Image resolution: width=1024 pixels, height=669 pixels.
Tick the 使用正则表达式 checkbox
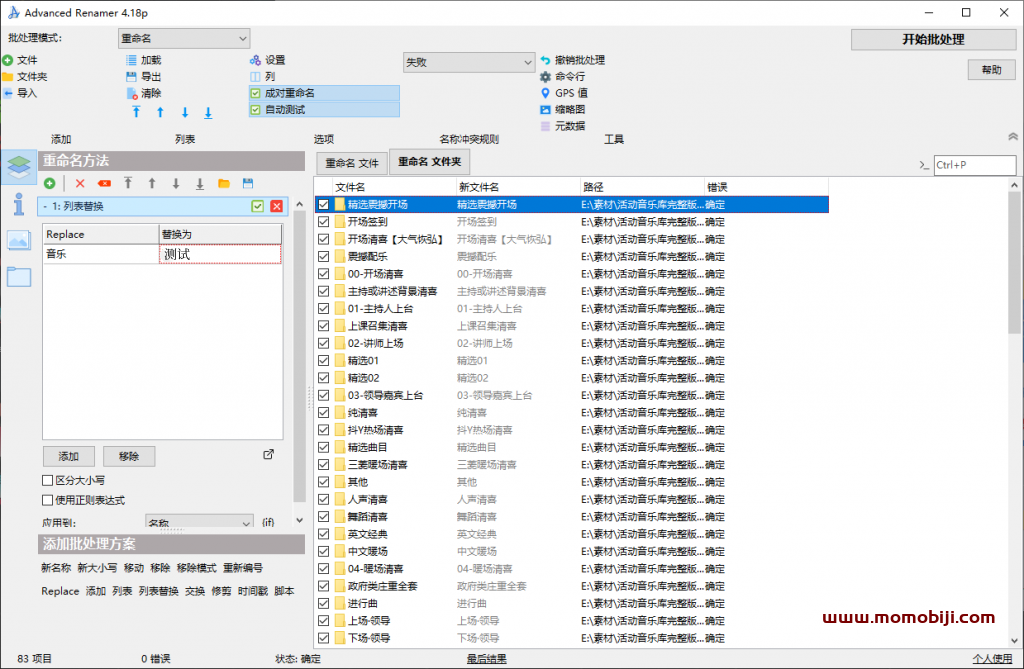pos(47,500)
